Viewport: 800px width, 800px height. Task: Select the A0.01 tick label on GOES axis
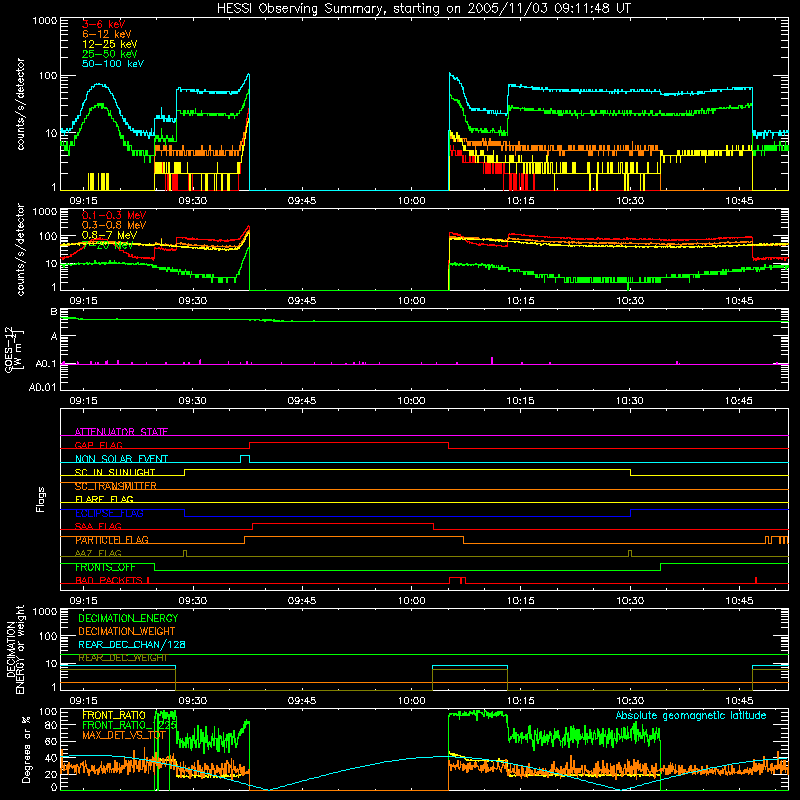43,387
